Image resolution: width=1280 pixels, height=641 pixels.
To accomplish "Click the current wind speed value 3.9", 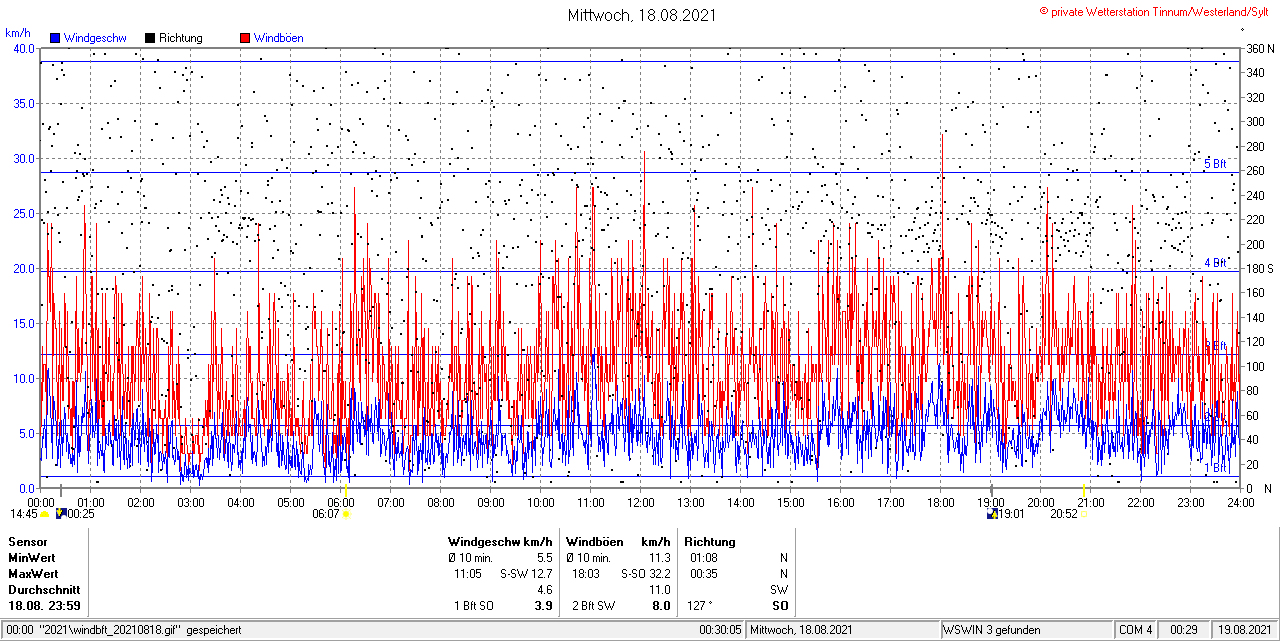I will pyautogui.click(x=544, y=606).
